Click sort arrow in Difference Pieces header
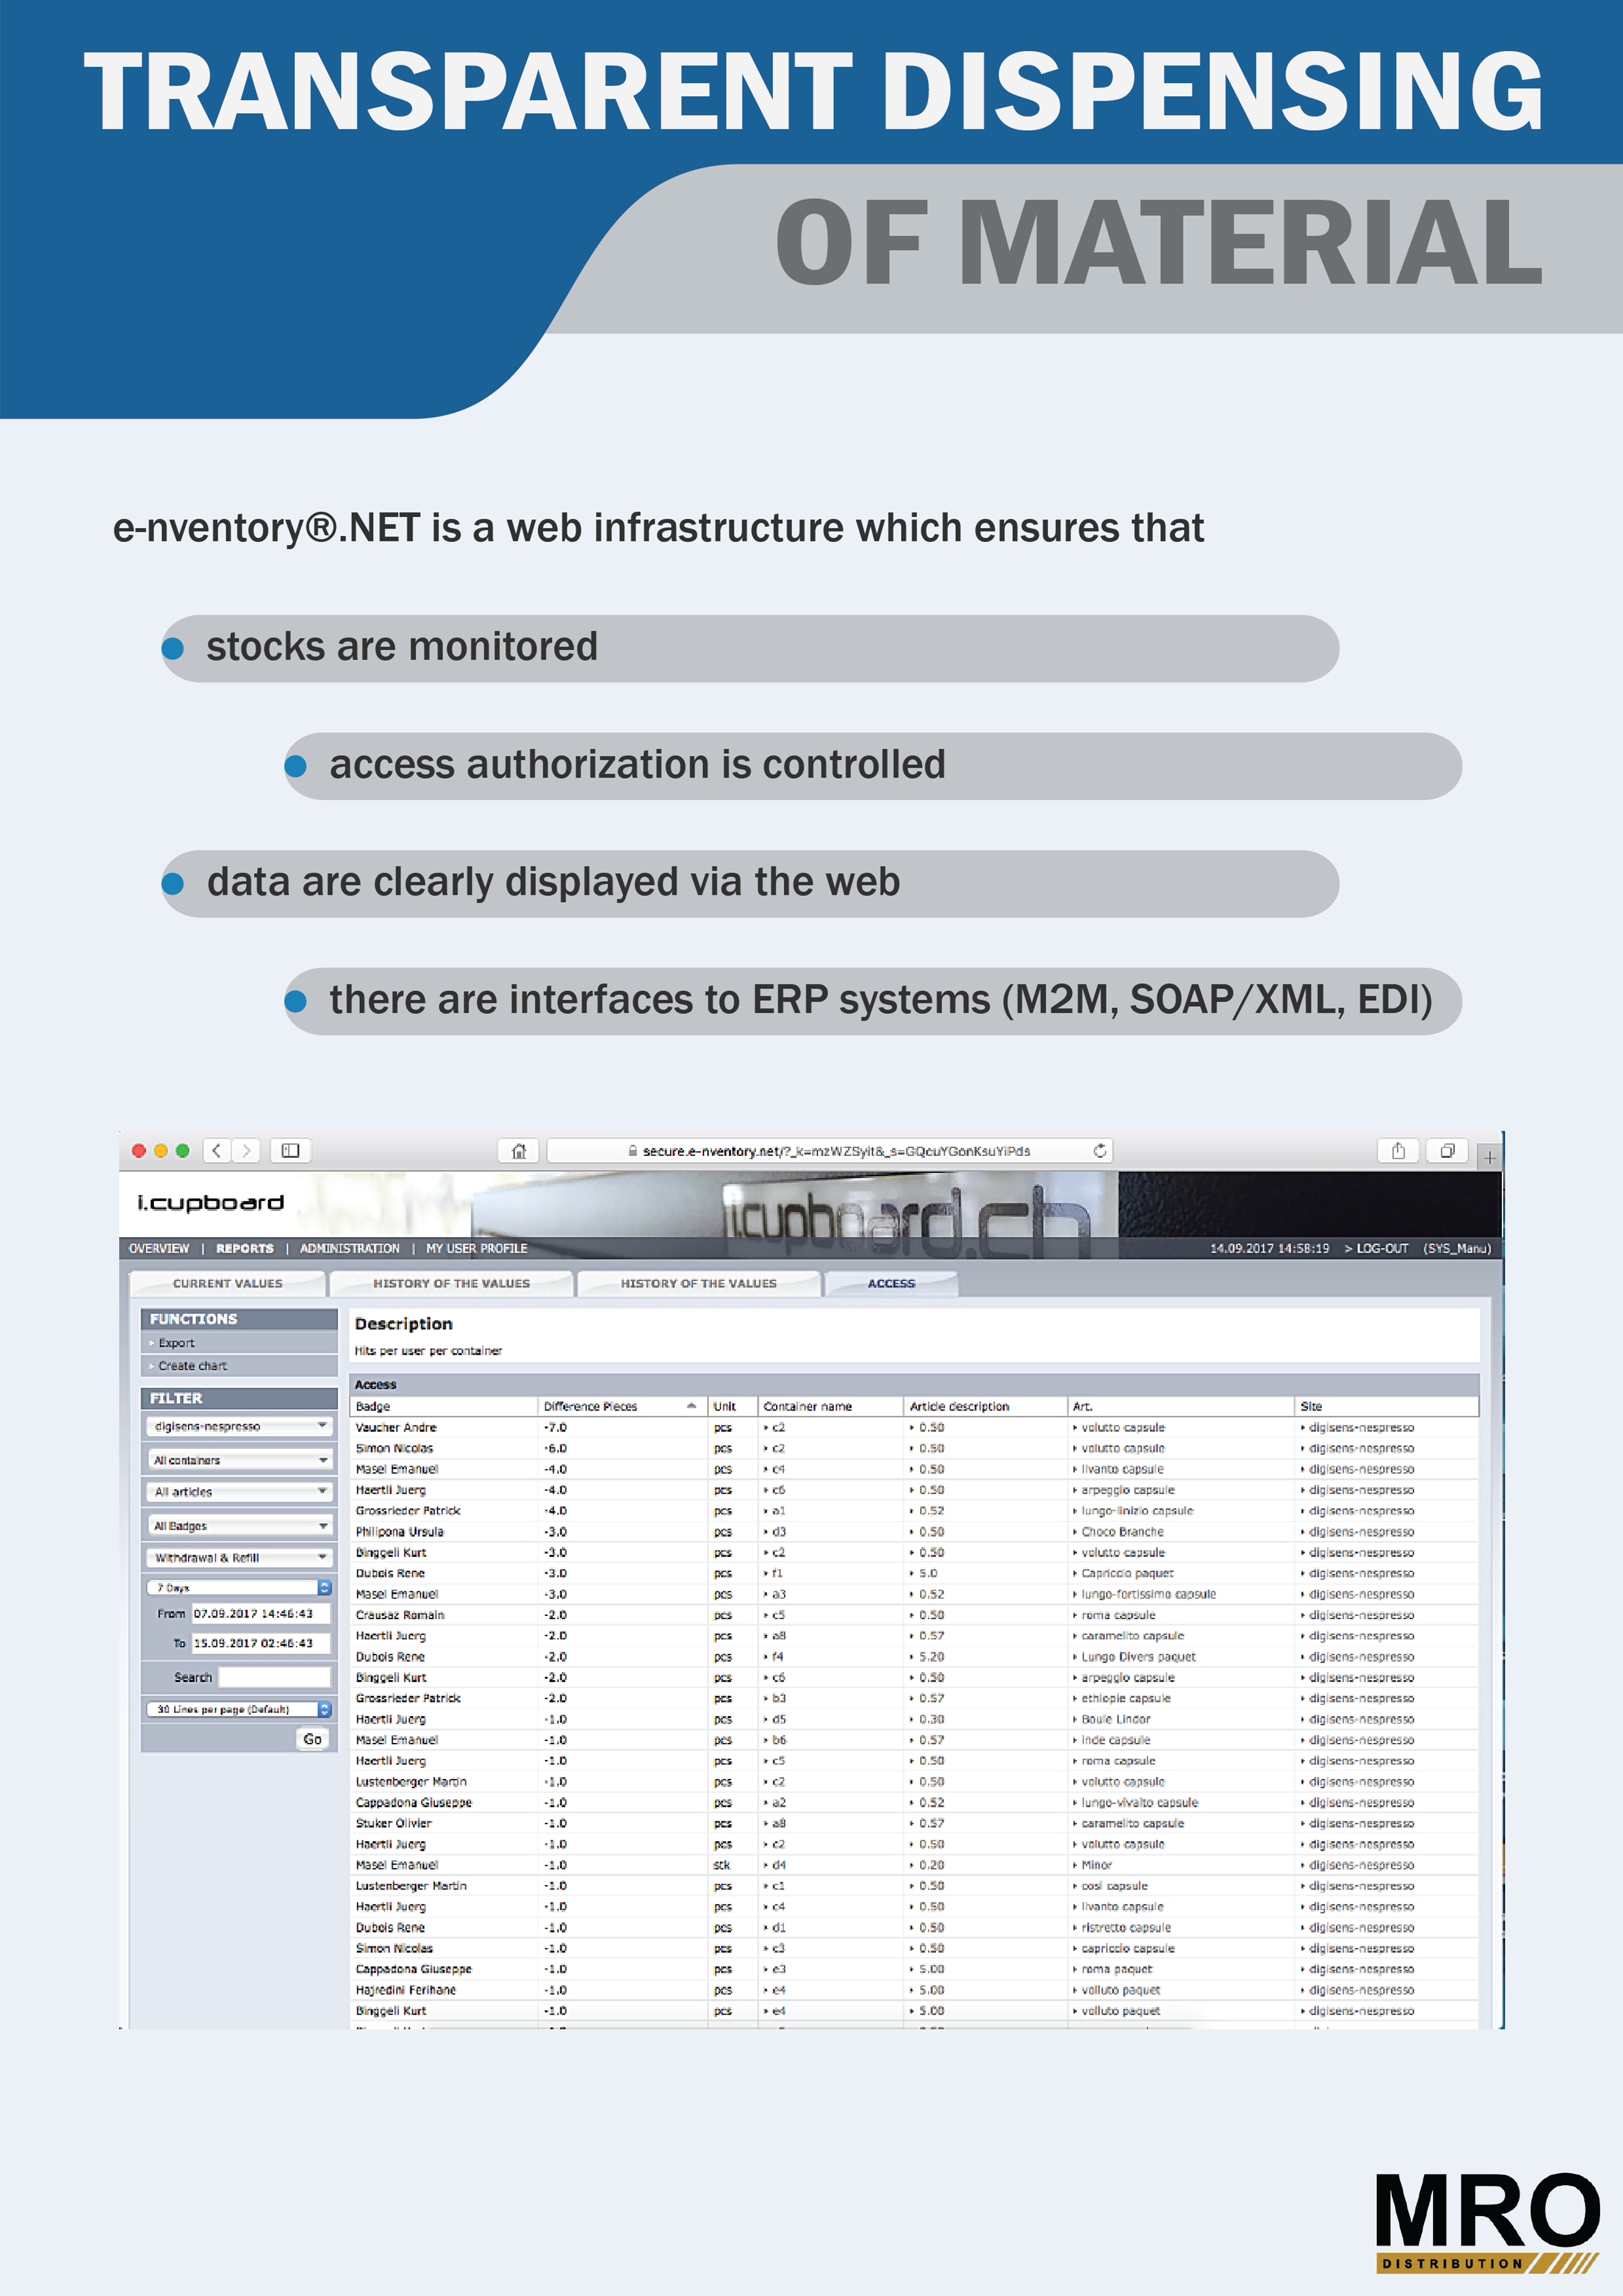The height and width of the screenshot is (2296, 1623). pos(691,1406)
